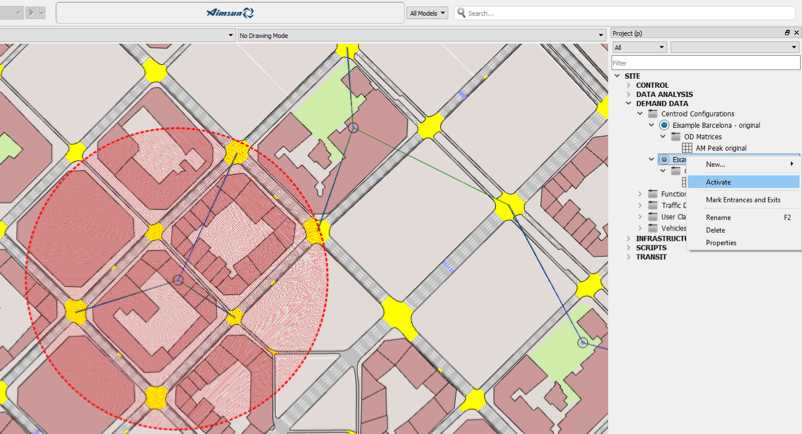The width and height of the screenshot is (802, 434).
Task: Close the Project panel
Action: [x=796, y=33]
